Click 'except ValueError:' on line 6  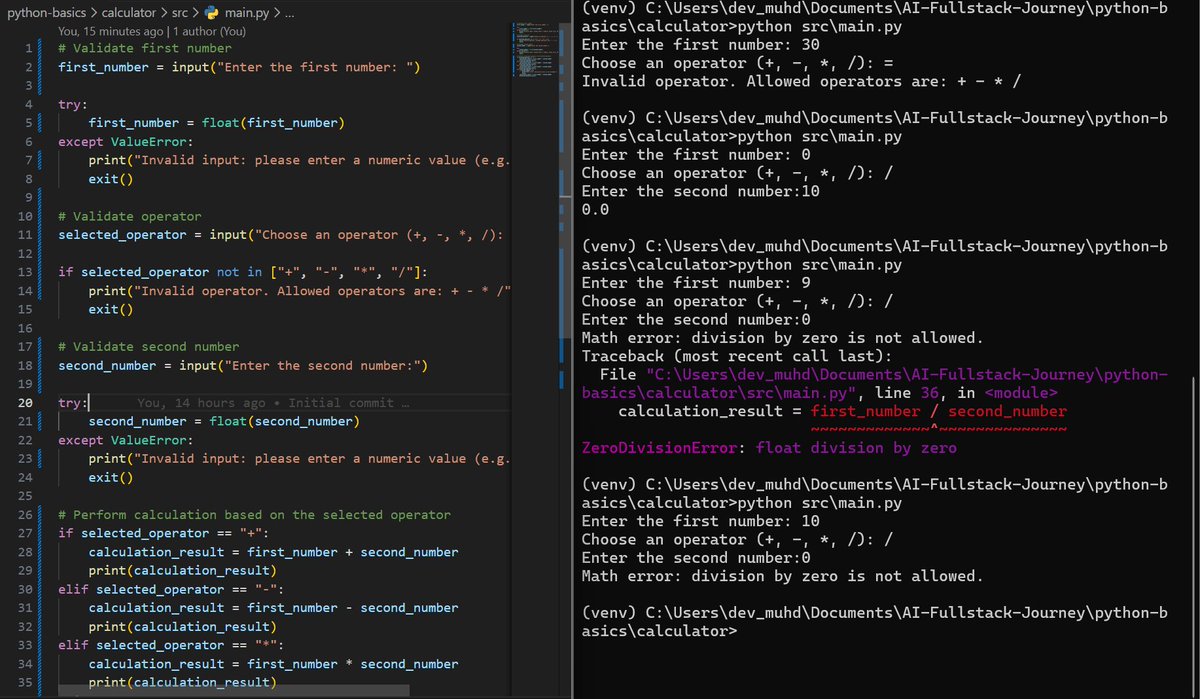tap(125, 142)
